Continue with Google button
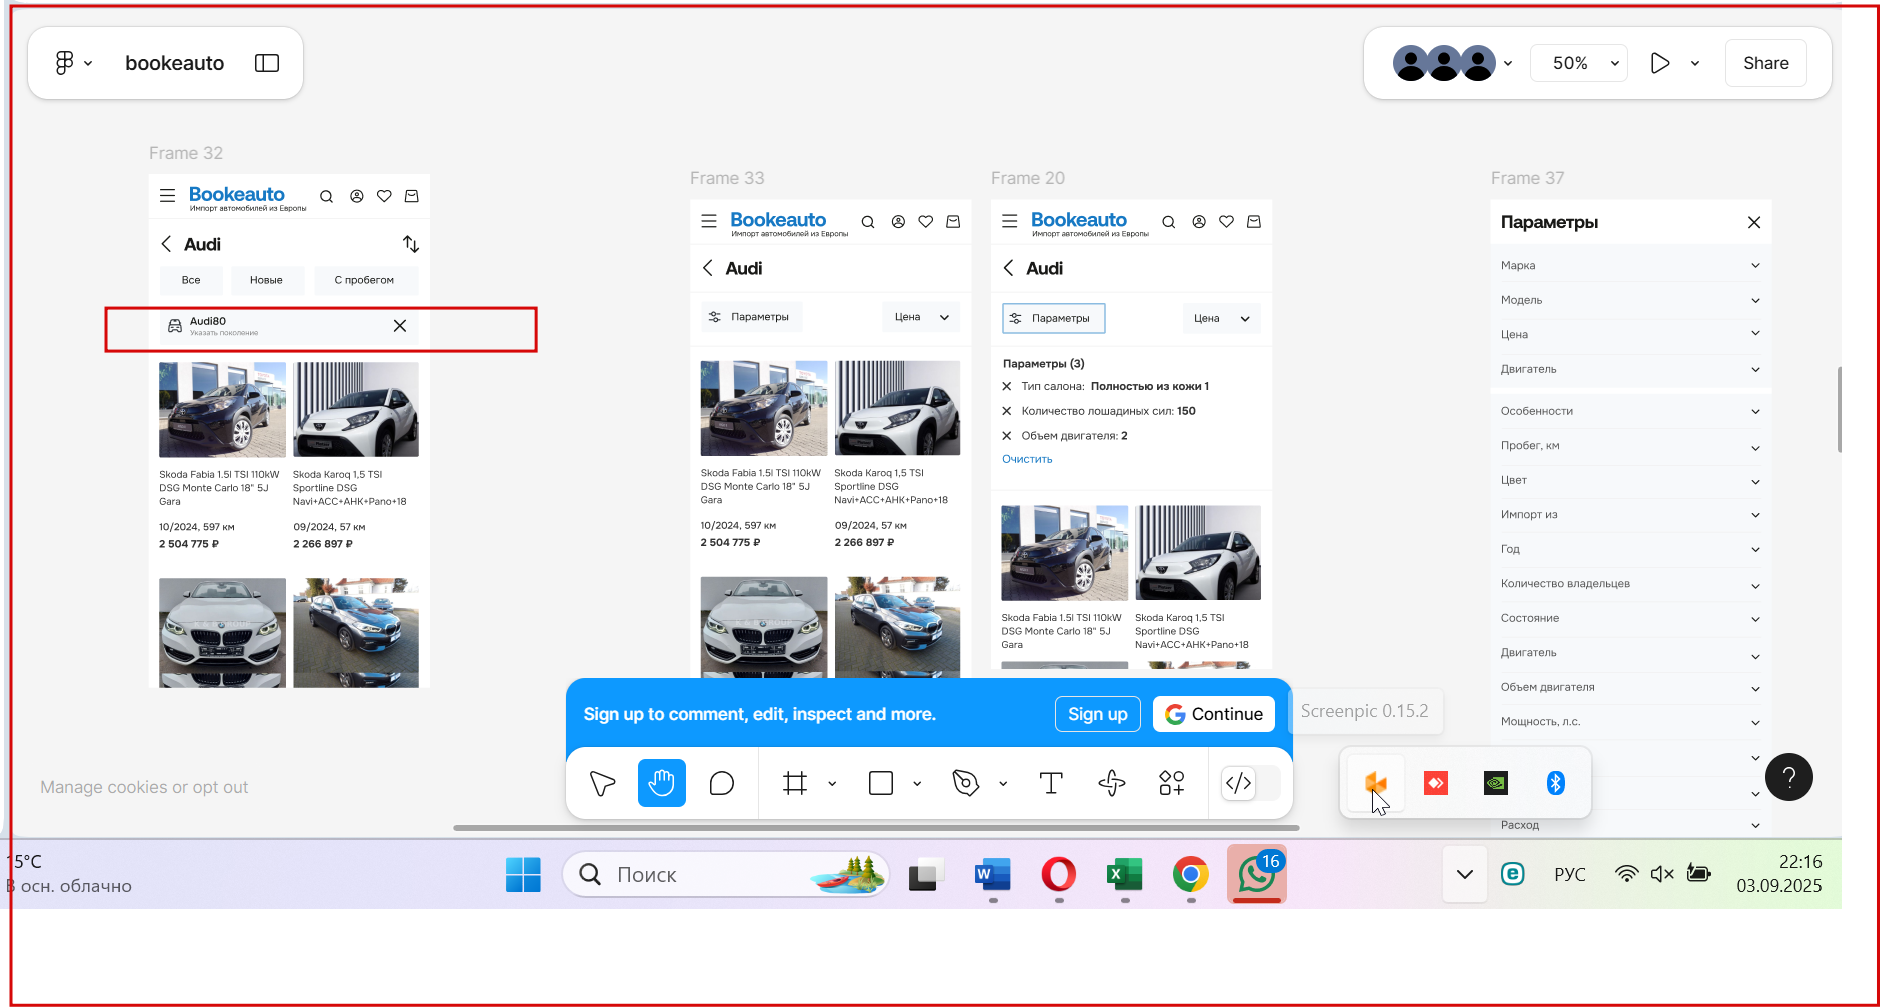 click(1213, 714)
